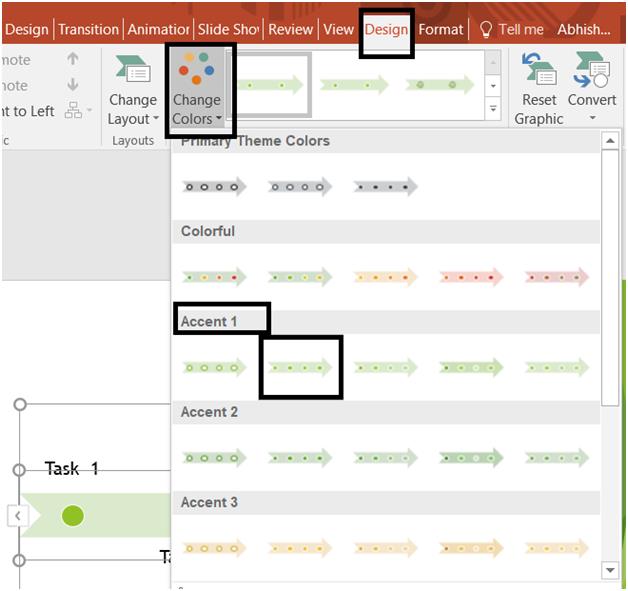Screen dimensions: 628x591
Task: Click SmartArt styles gallery next-row arrow
Action: click(493, 86)
